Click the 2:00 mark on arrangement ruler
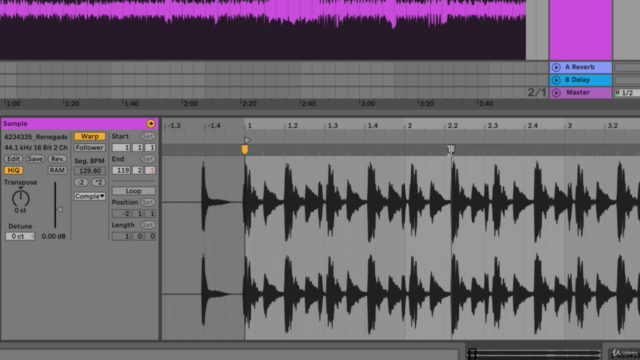640x360 pixels. point(190,104)
